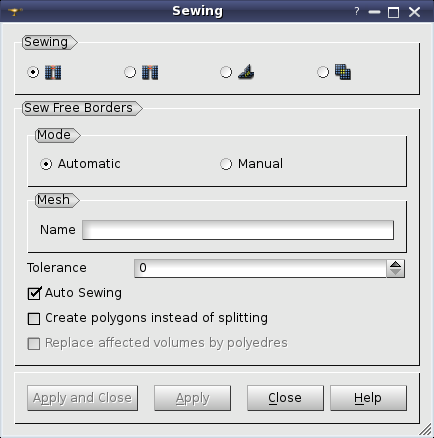
Task: Click the Sew Side Elements icon
Action: point(343,72)
